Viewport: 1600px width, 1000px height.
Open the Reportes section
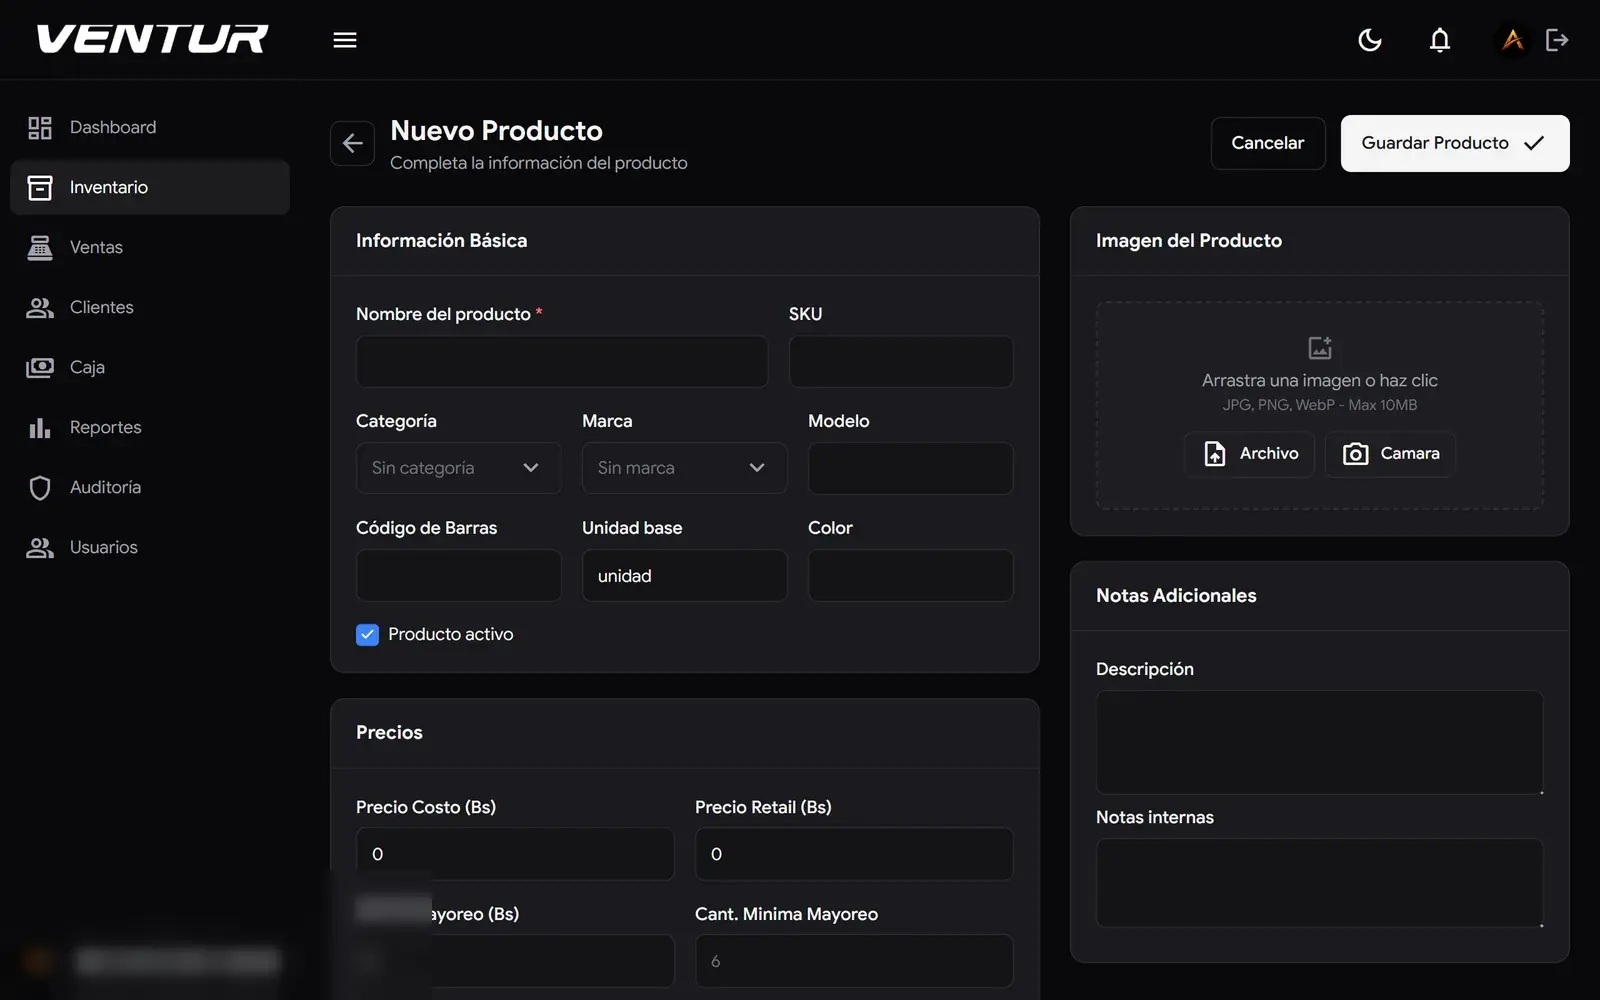coord(150,427)
